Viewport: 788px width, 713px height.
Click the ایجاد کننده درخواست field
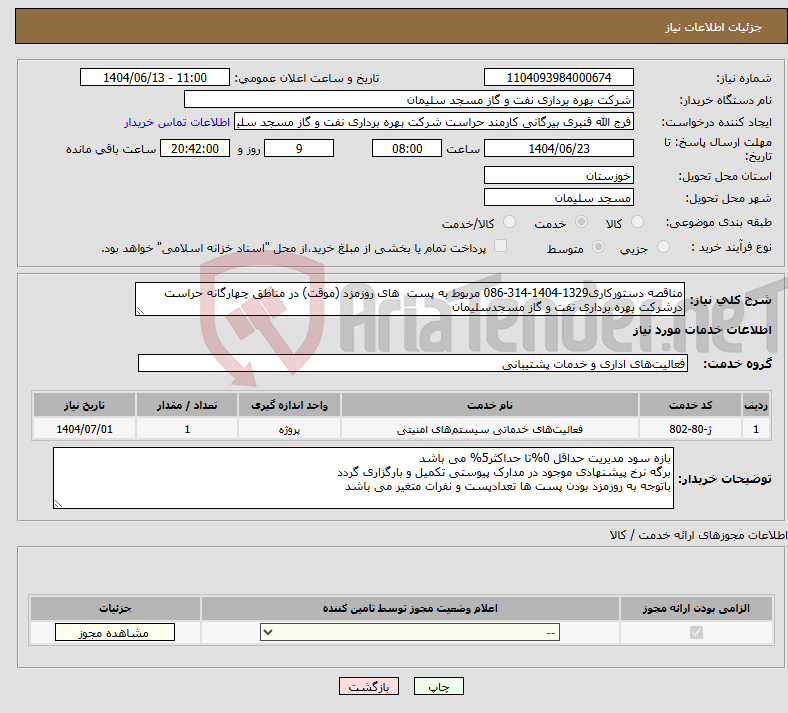(434, 122)
